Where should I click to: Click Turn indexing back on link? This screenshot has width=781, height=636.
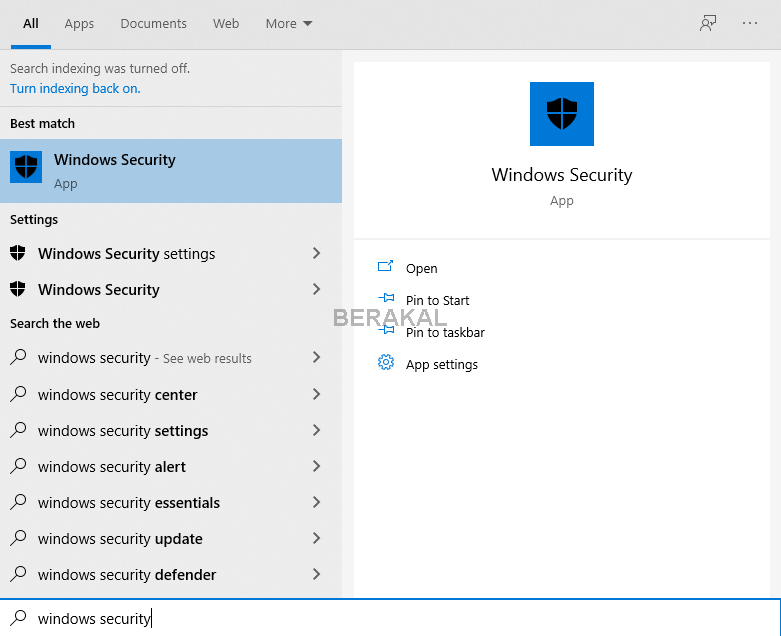click(x=75, y=88)
